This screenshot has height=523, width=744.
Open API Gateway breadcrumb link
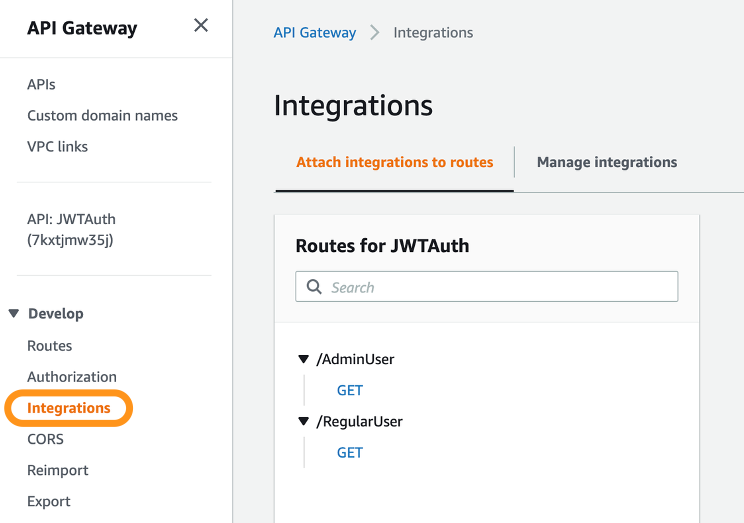pos(314,33)
